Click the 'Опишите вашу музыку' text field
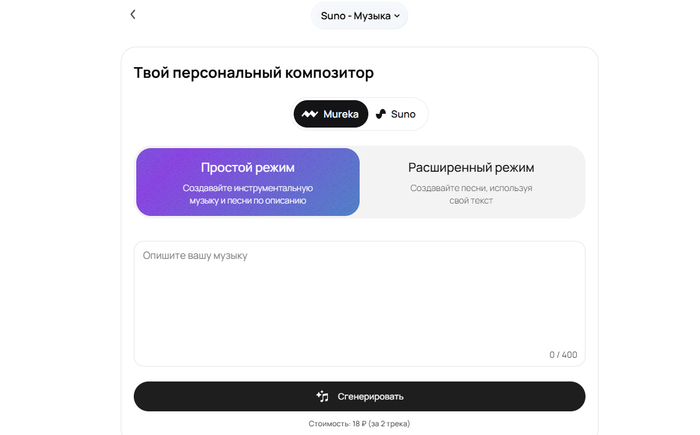The image size is (700, 435). point(359,300)
